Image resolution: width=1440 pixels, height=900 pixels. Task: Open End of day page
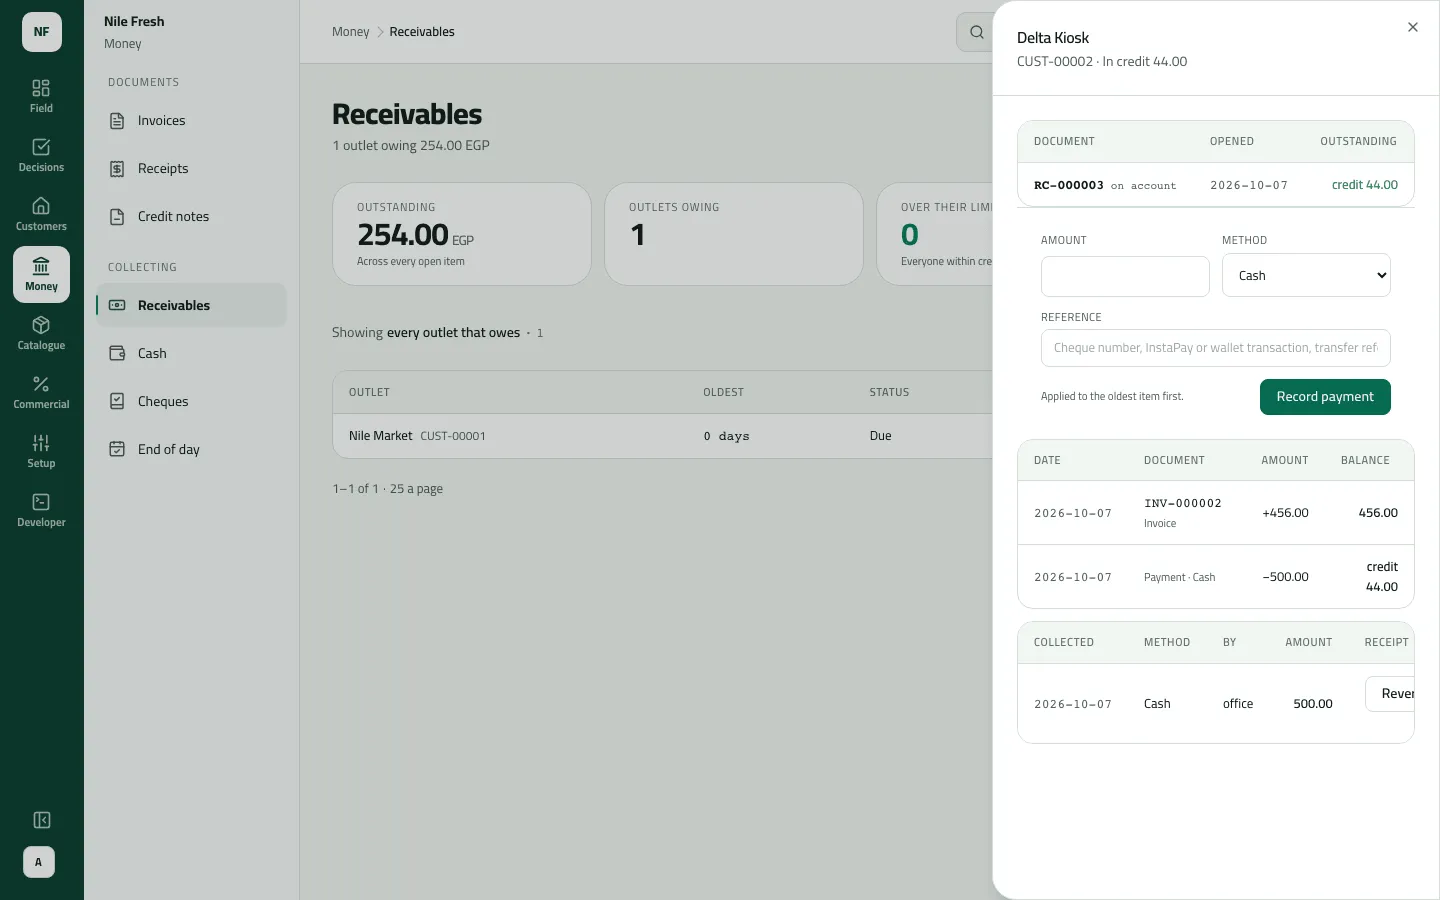(x=191, y=449)
